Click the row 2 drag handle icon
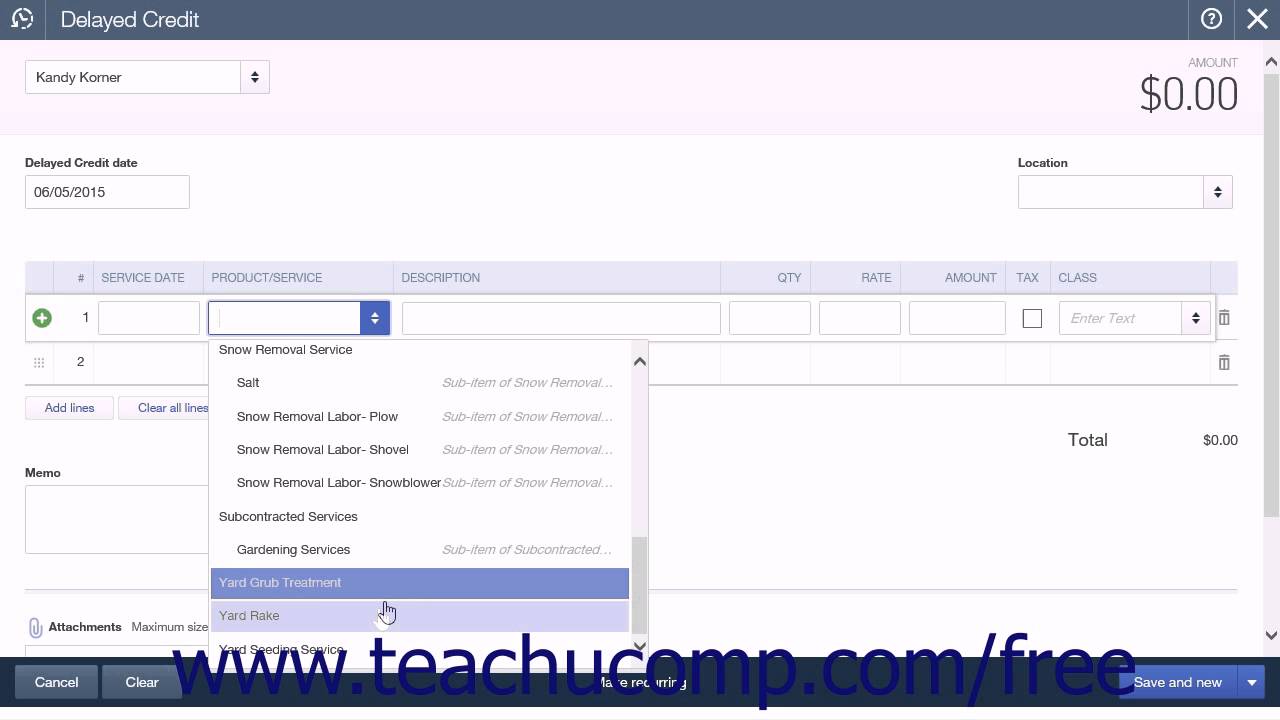 (x=39, y=362)
